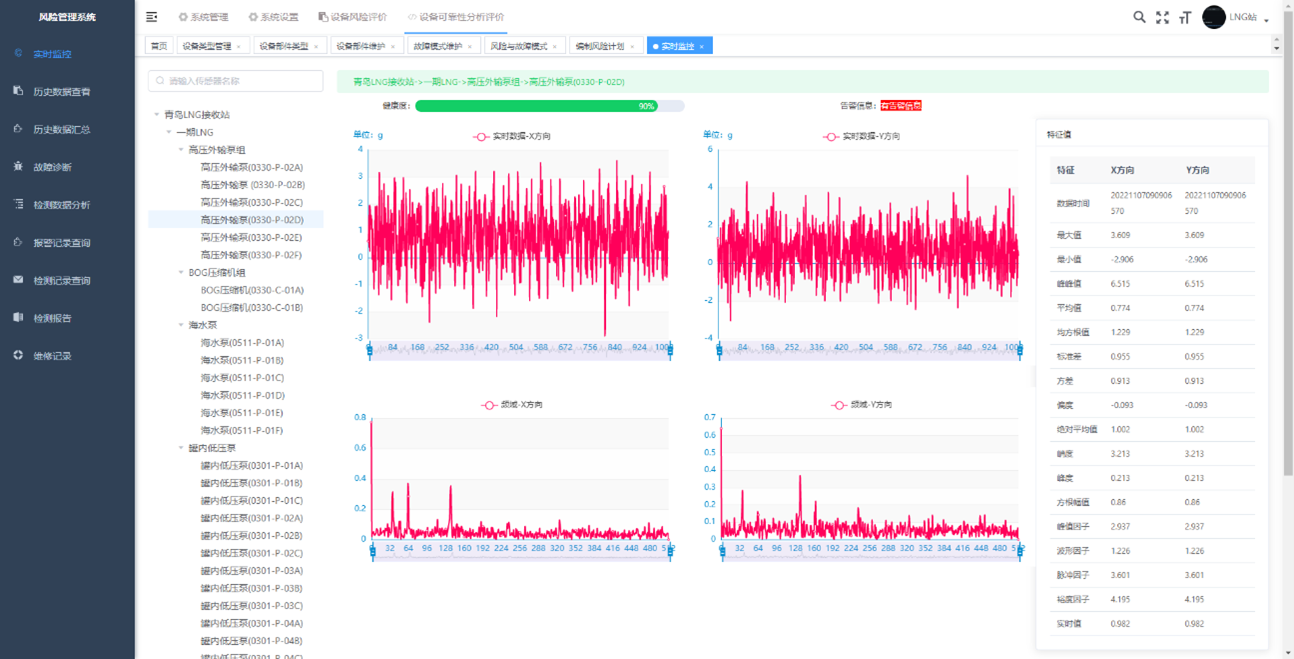1294x659 pixels.
Task: Enter fullscreen via the expand icon
Action: coord(1162,17)
